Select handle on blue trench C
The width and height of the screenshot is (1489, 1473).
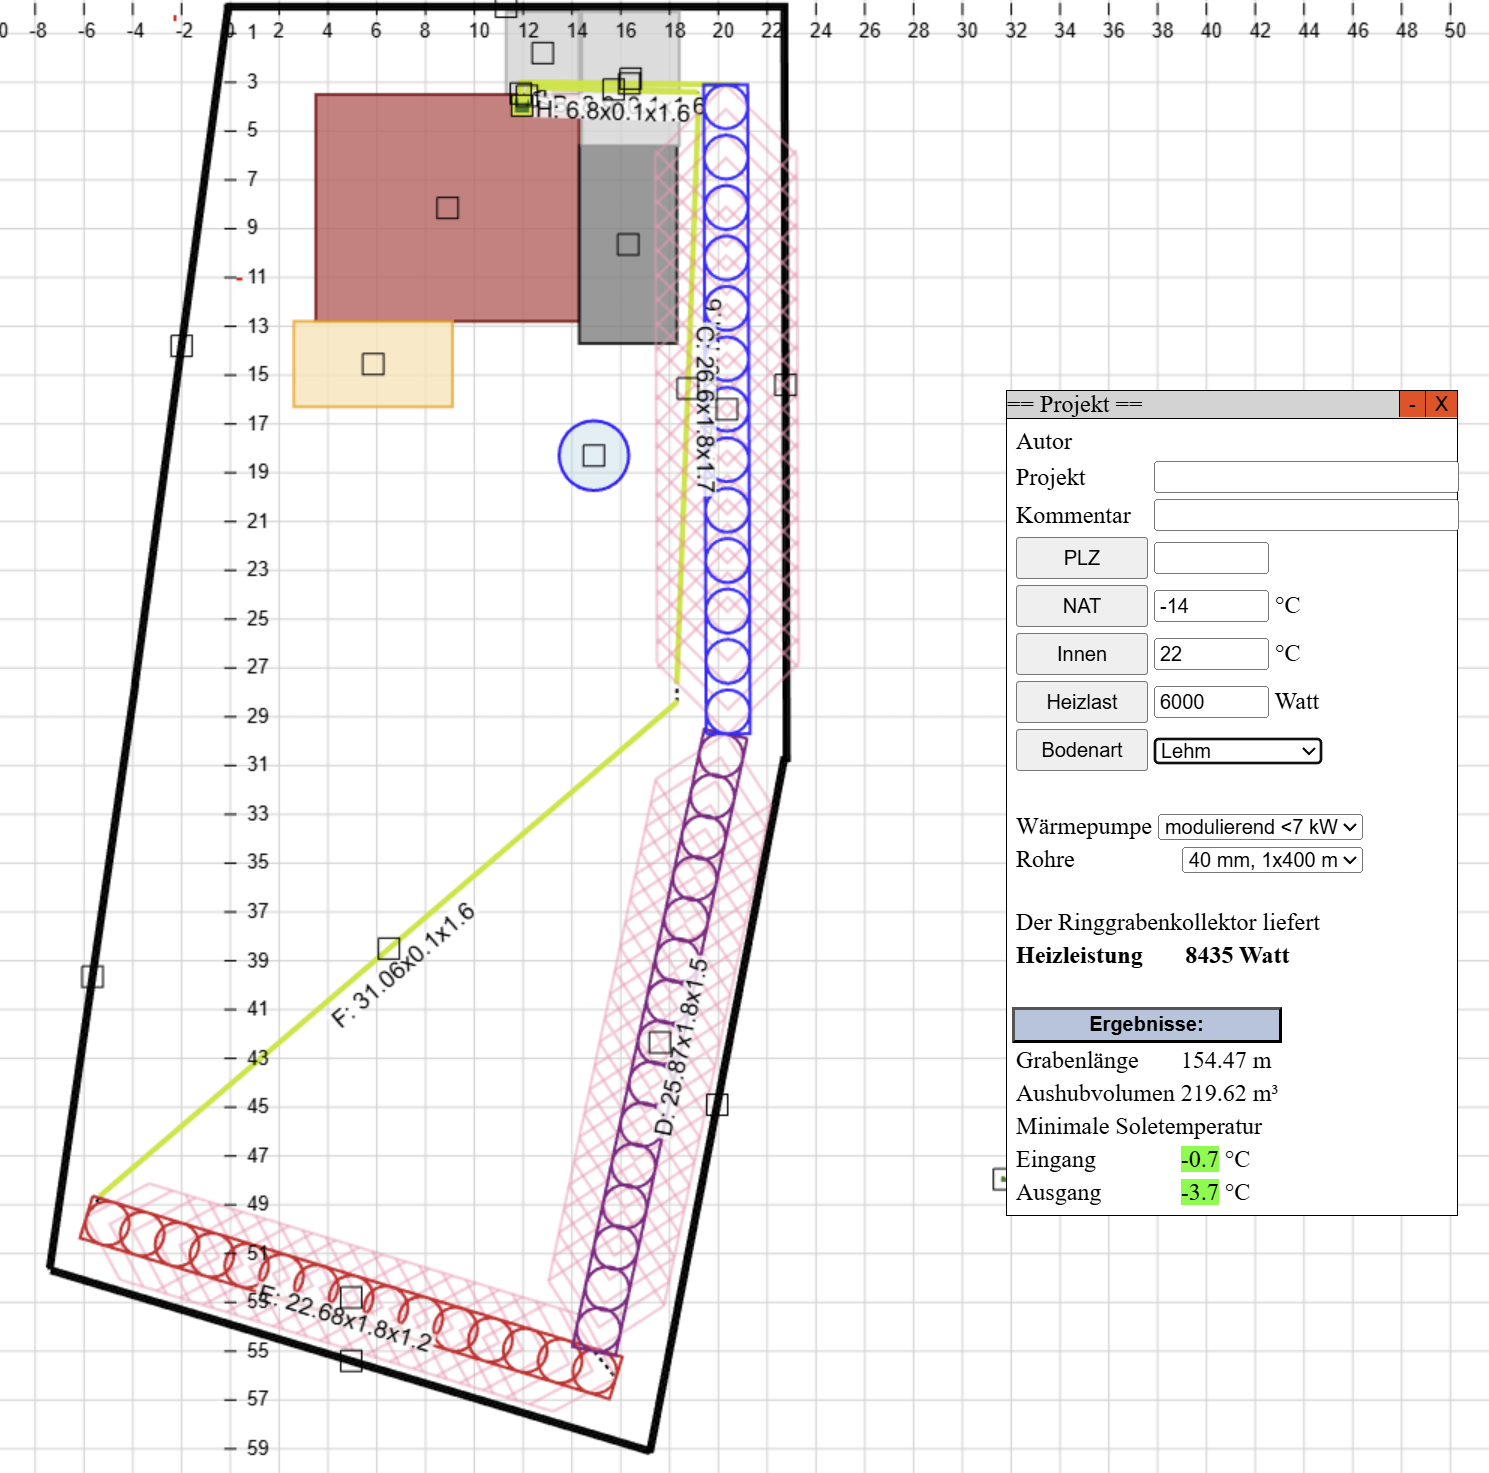click(727, 409)
